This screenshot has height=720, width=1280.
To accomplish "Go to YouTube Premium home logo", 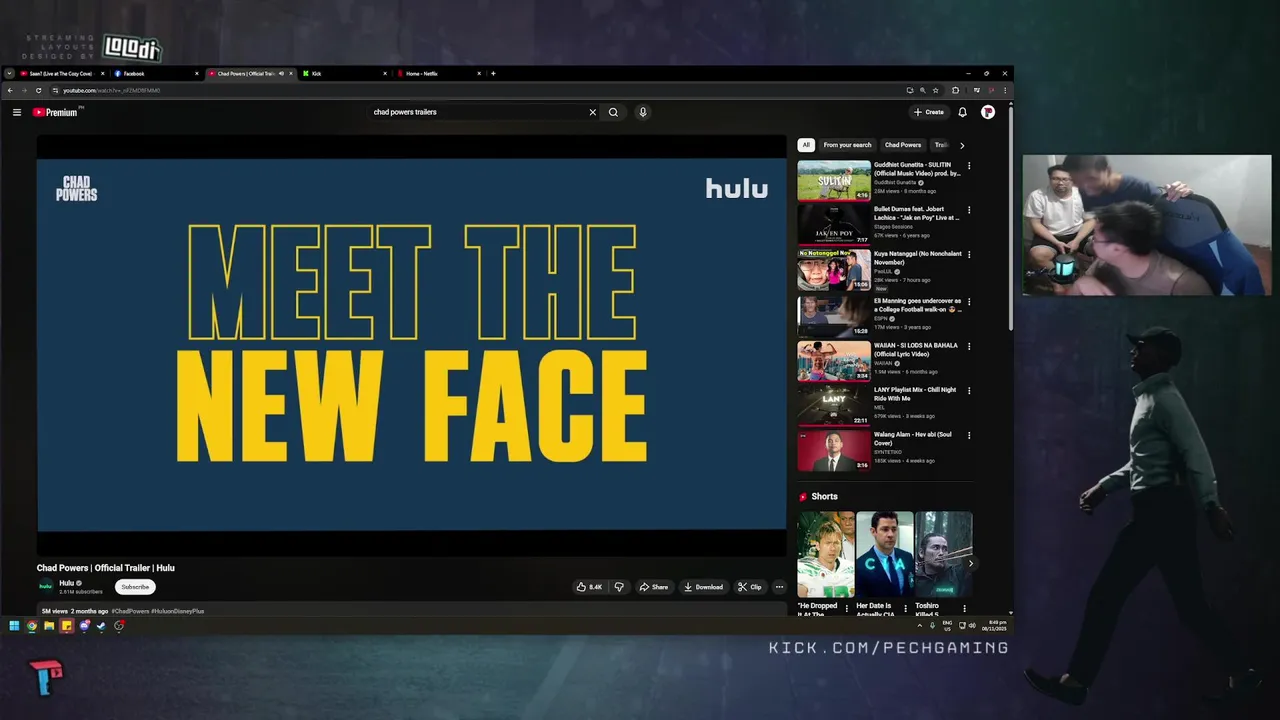I will (55, 112).
